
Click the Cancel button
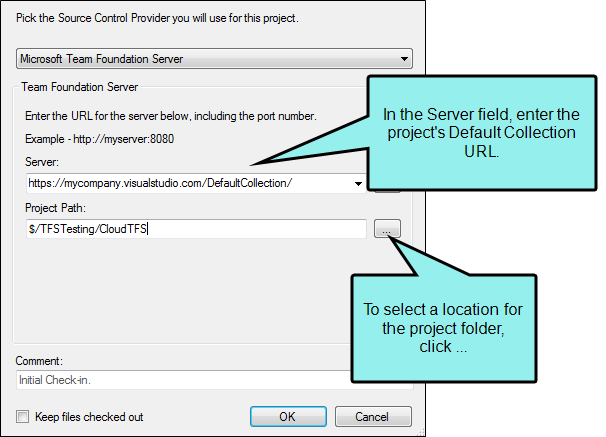(x=373, y=417)
